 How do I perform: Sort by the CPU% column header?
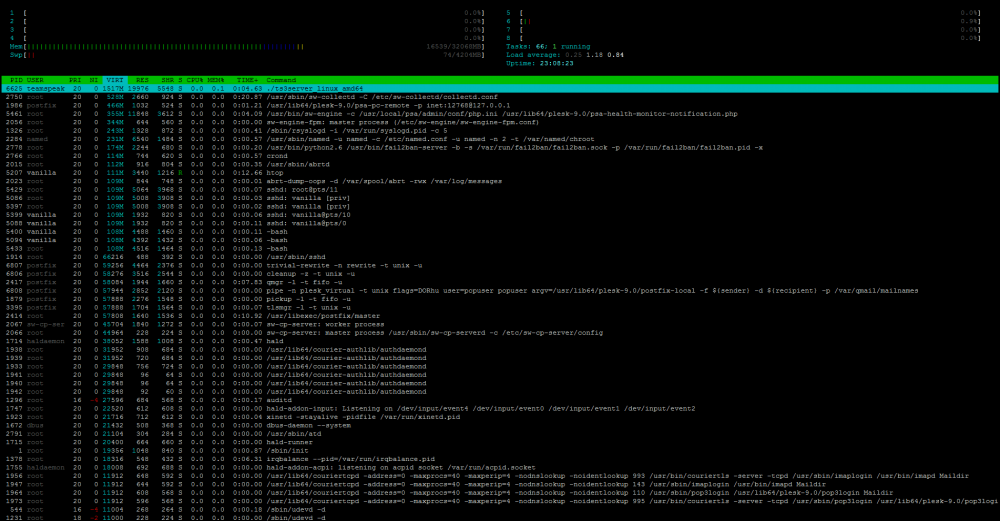195,80
